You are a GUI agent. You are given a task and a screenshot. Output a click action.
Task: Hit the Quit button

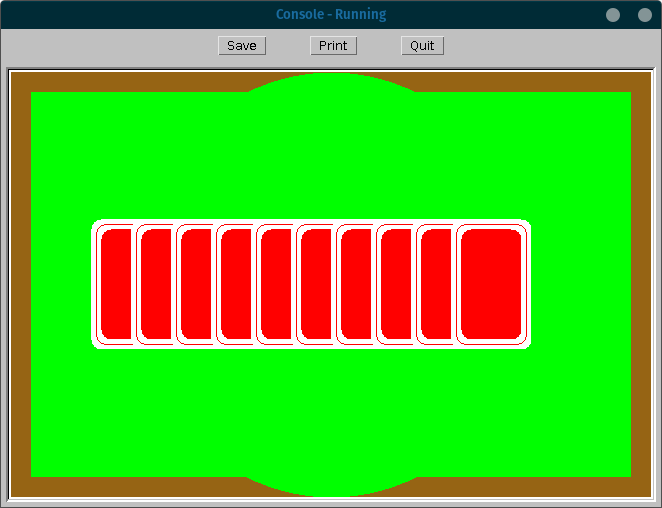[422, 46]
